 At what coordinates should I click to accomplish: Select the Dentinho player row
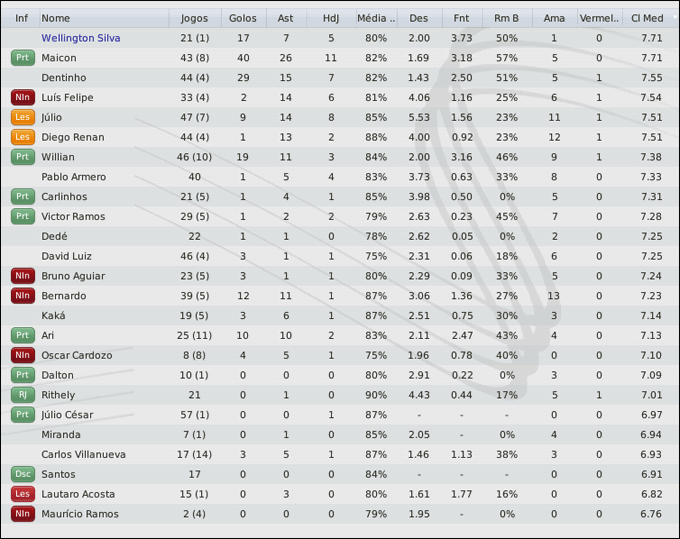click(x=64, y=77)
